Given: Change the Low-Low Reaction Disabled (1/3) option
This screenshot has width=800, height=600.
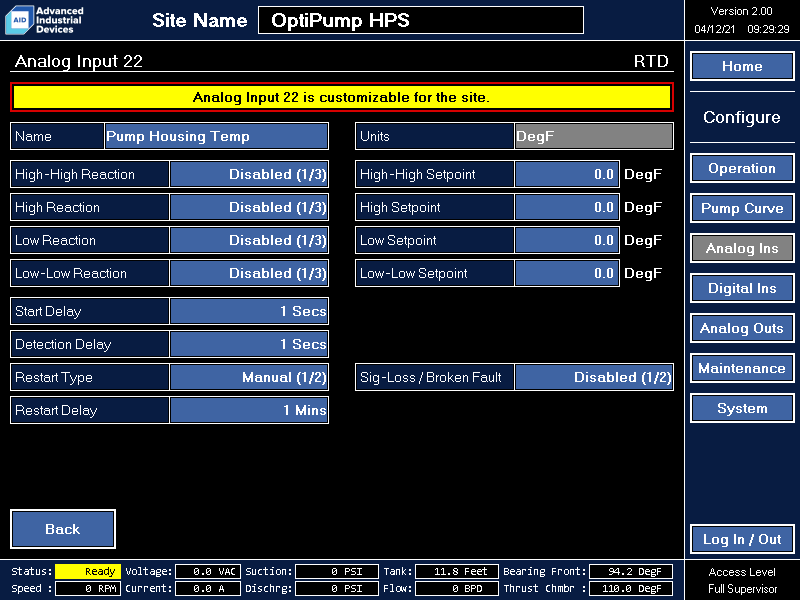Looking at the screenshot, I should 249,273.
